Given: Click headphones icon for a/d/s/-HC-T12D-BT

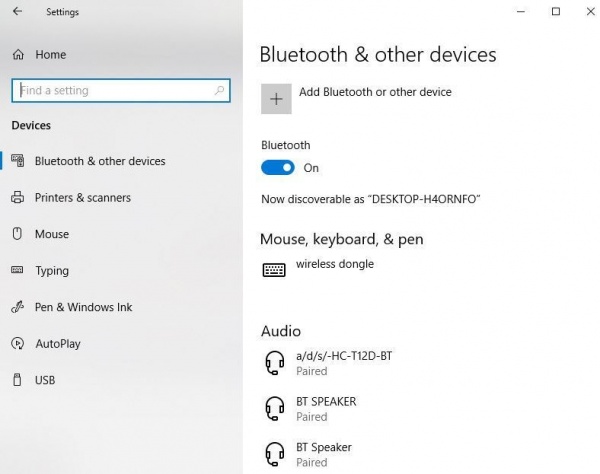Looking at the screenshot, I should [x=274, y=362].
